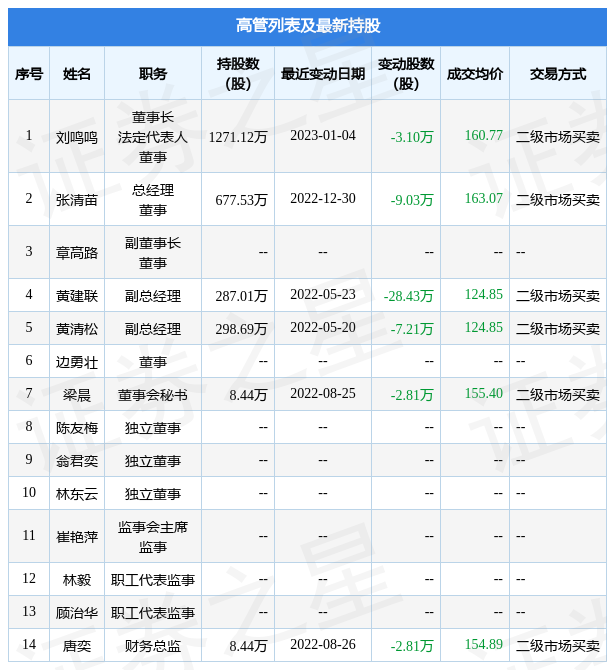
Task: Click 刘鸣鸣's position 法定代表人
Action: (152, 137)
